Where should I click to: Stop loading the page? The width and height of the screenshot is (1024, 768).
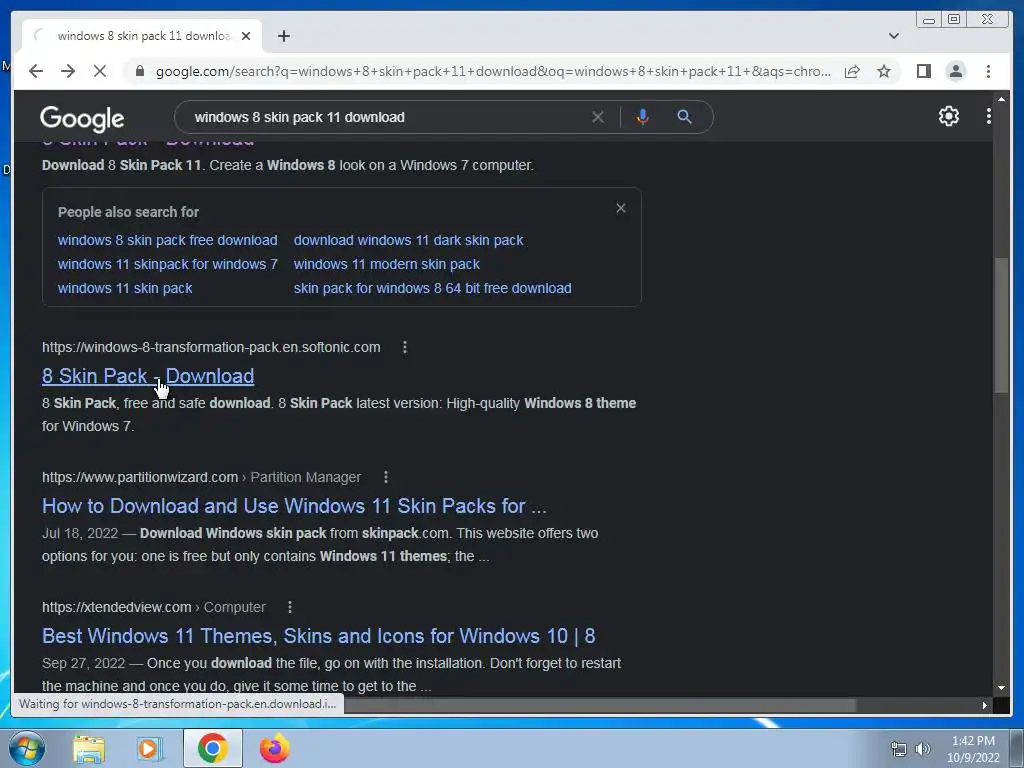[100, 71]
